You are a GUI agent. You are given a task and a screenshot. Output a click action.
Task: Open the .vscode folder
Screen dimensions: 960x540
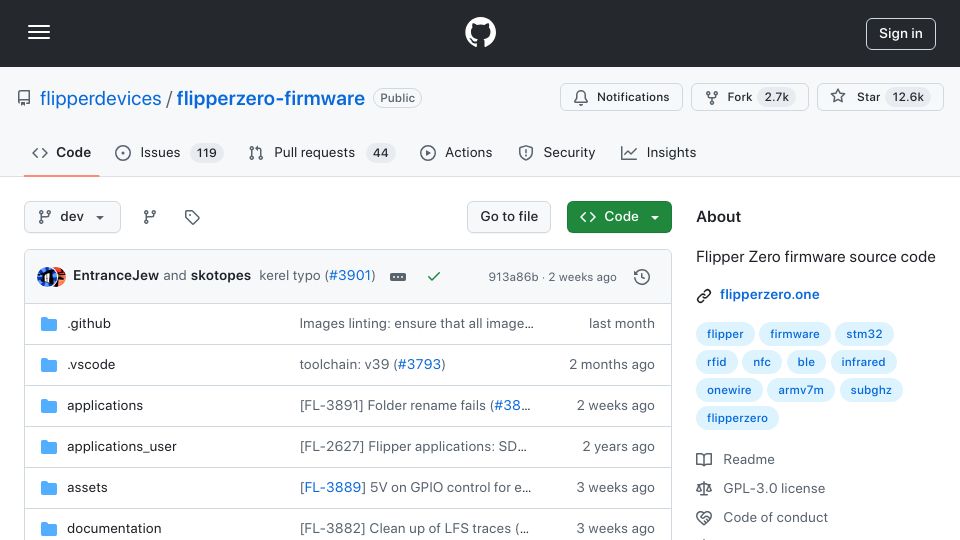point(91,364)
